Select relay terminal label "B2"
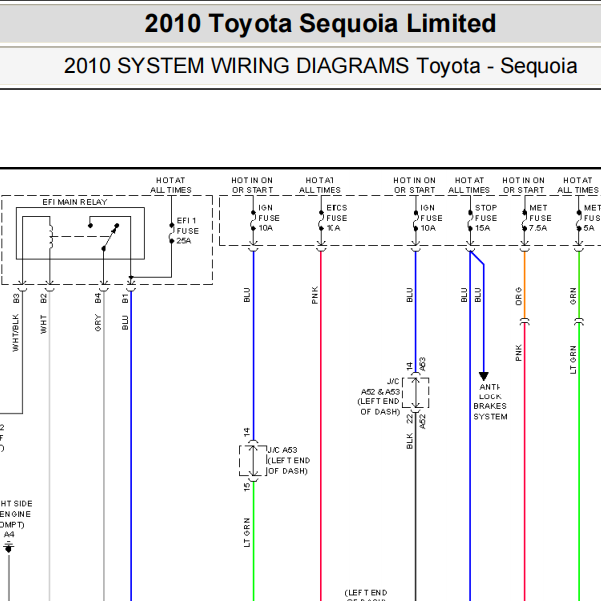Image resolution: width=601 pixels, height=601 pixels. pyautogui.click(x=43, y=298)
